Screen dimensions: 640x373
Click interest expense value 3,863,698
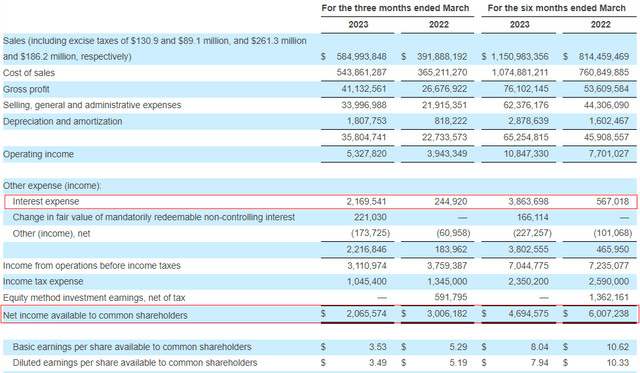click(x=529, y=202)
